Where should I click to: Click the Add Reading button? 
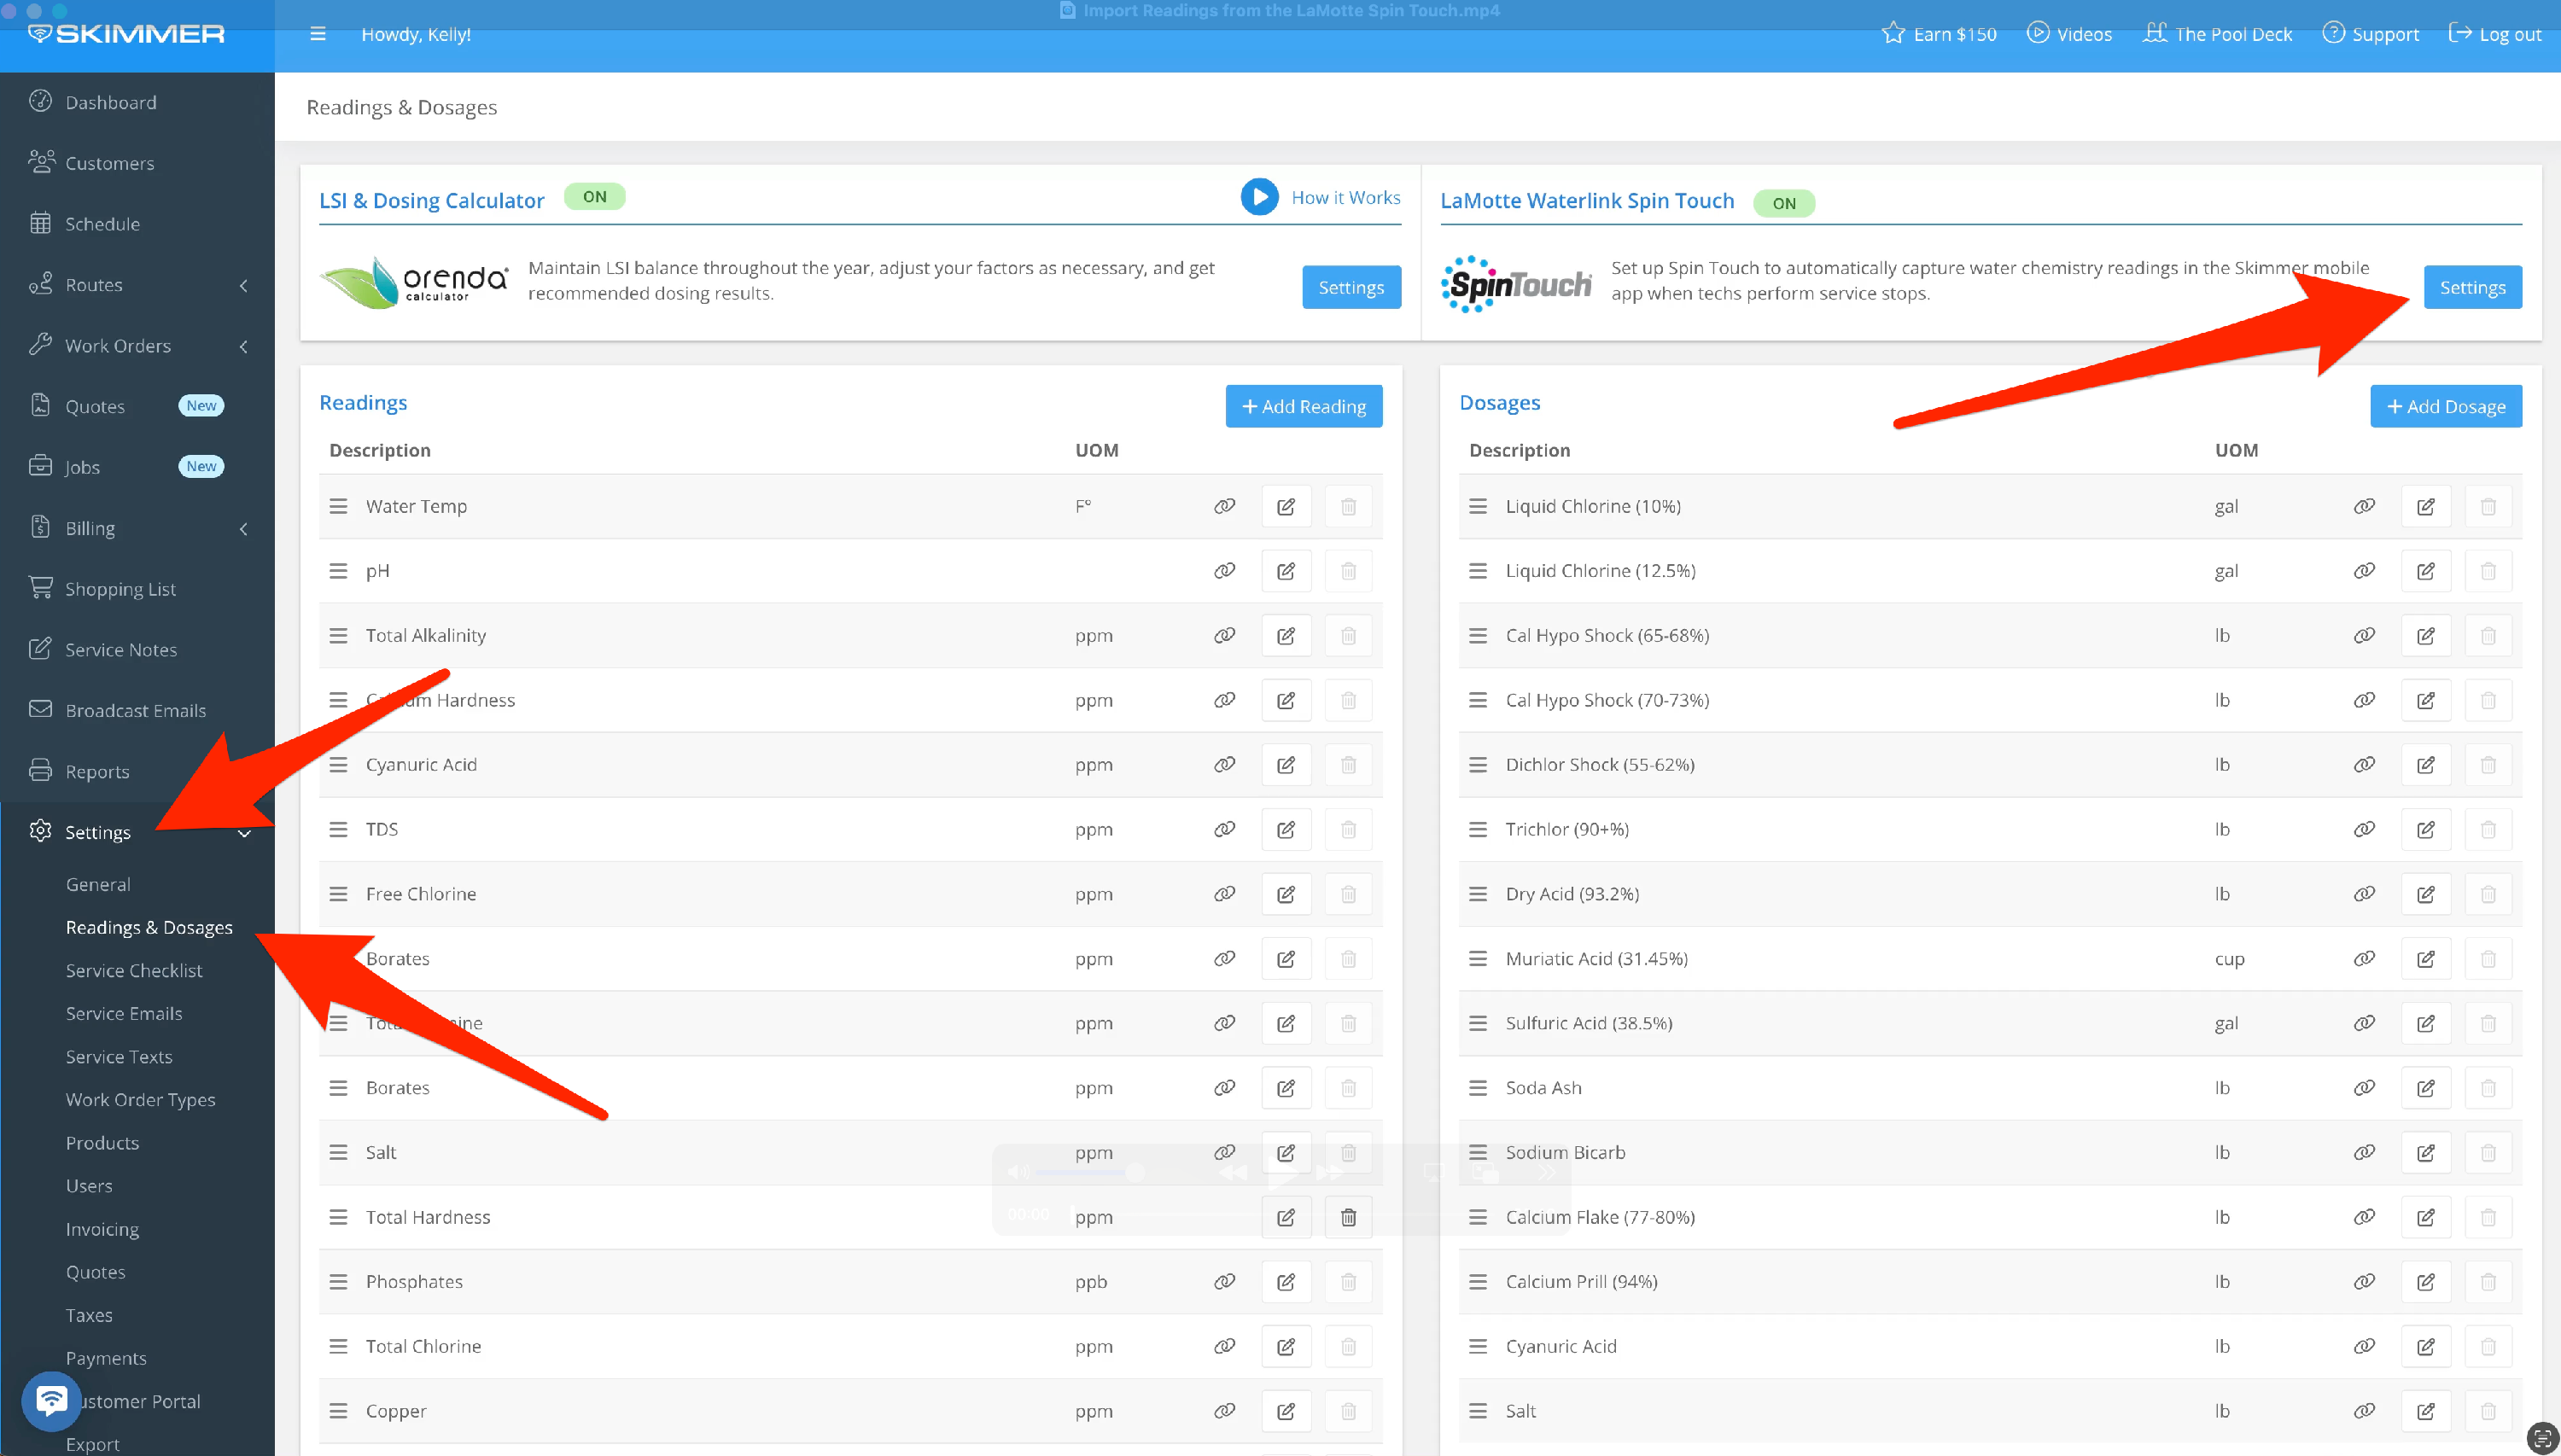pos(1303,406)
